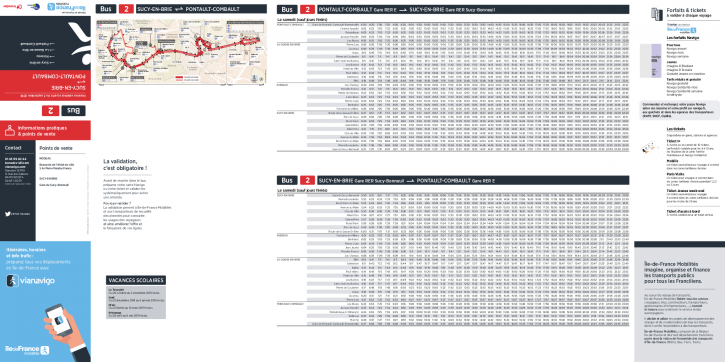Click the Forfaits & tickets card icon
The width and height of the screenshot is (725, 362).
[x=657, y=13]
